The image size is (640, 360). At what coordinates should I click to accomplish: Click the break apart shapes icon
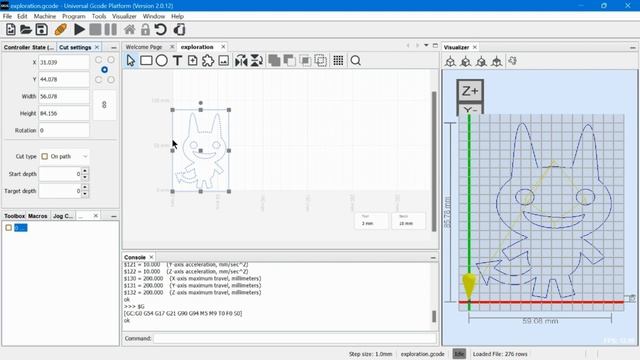click(320, 60)
